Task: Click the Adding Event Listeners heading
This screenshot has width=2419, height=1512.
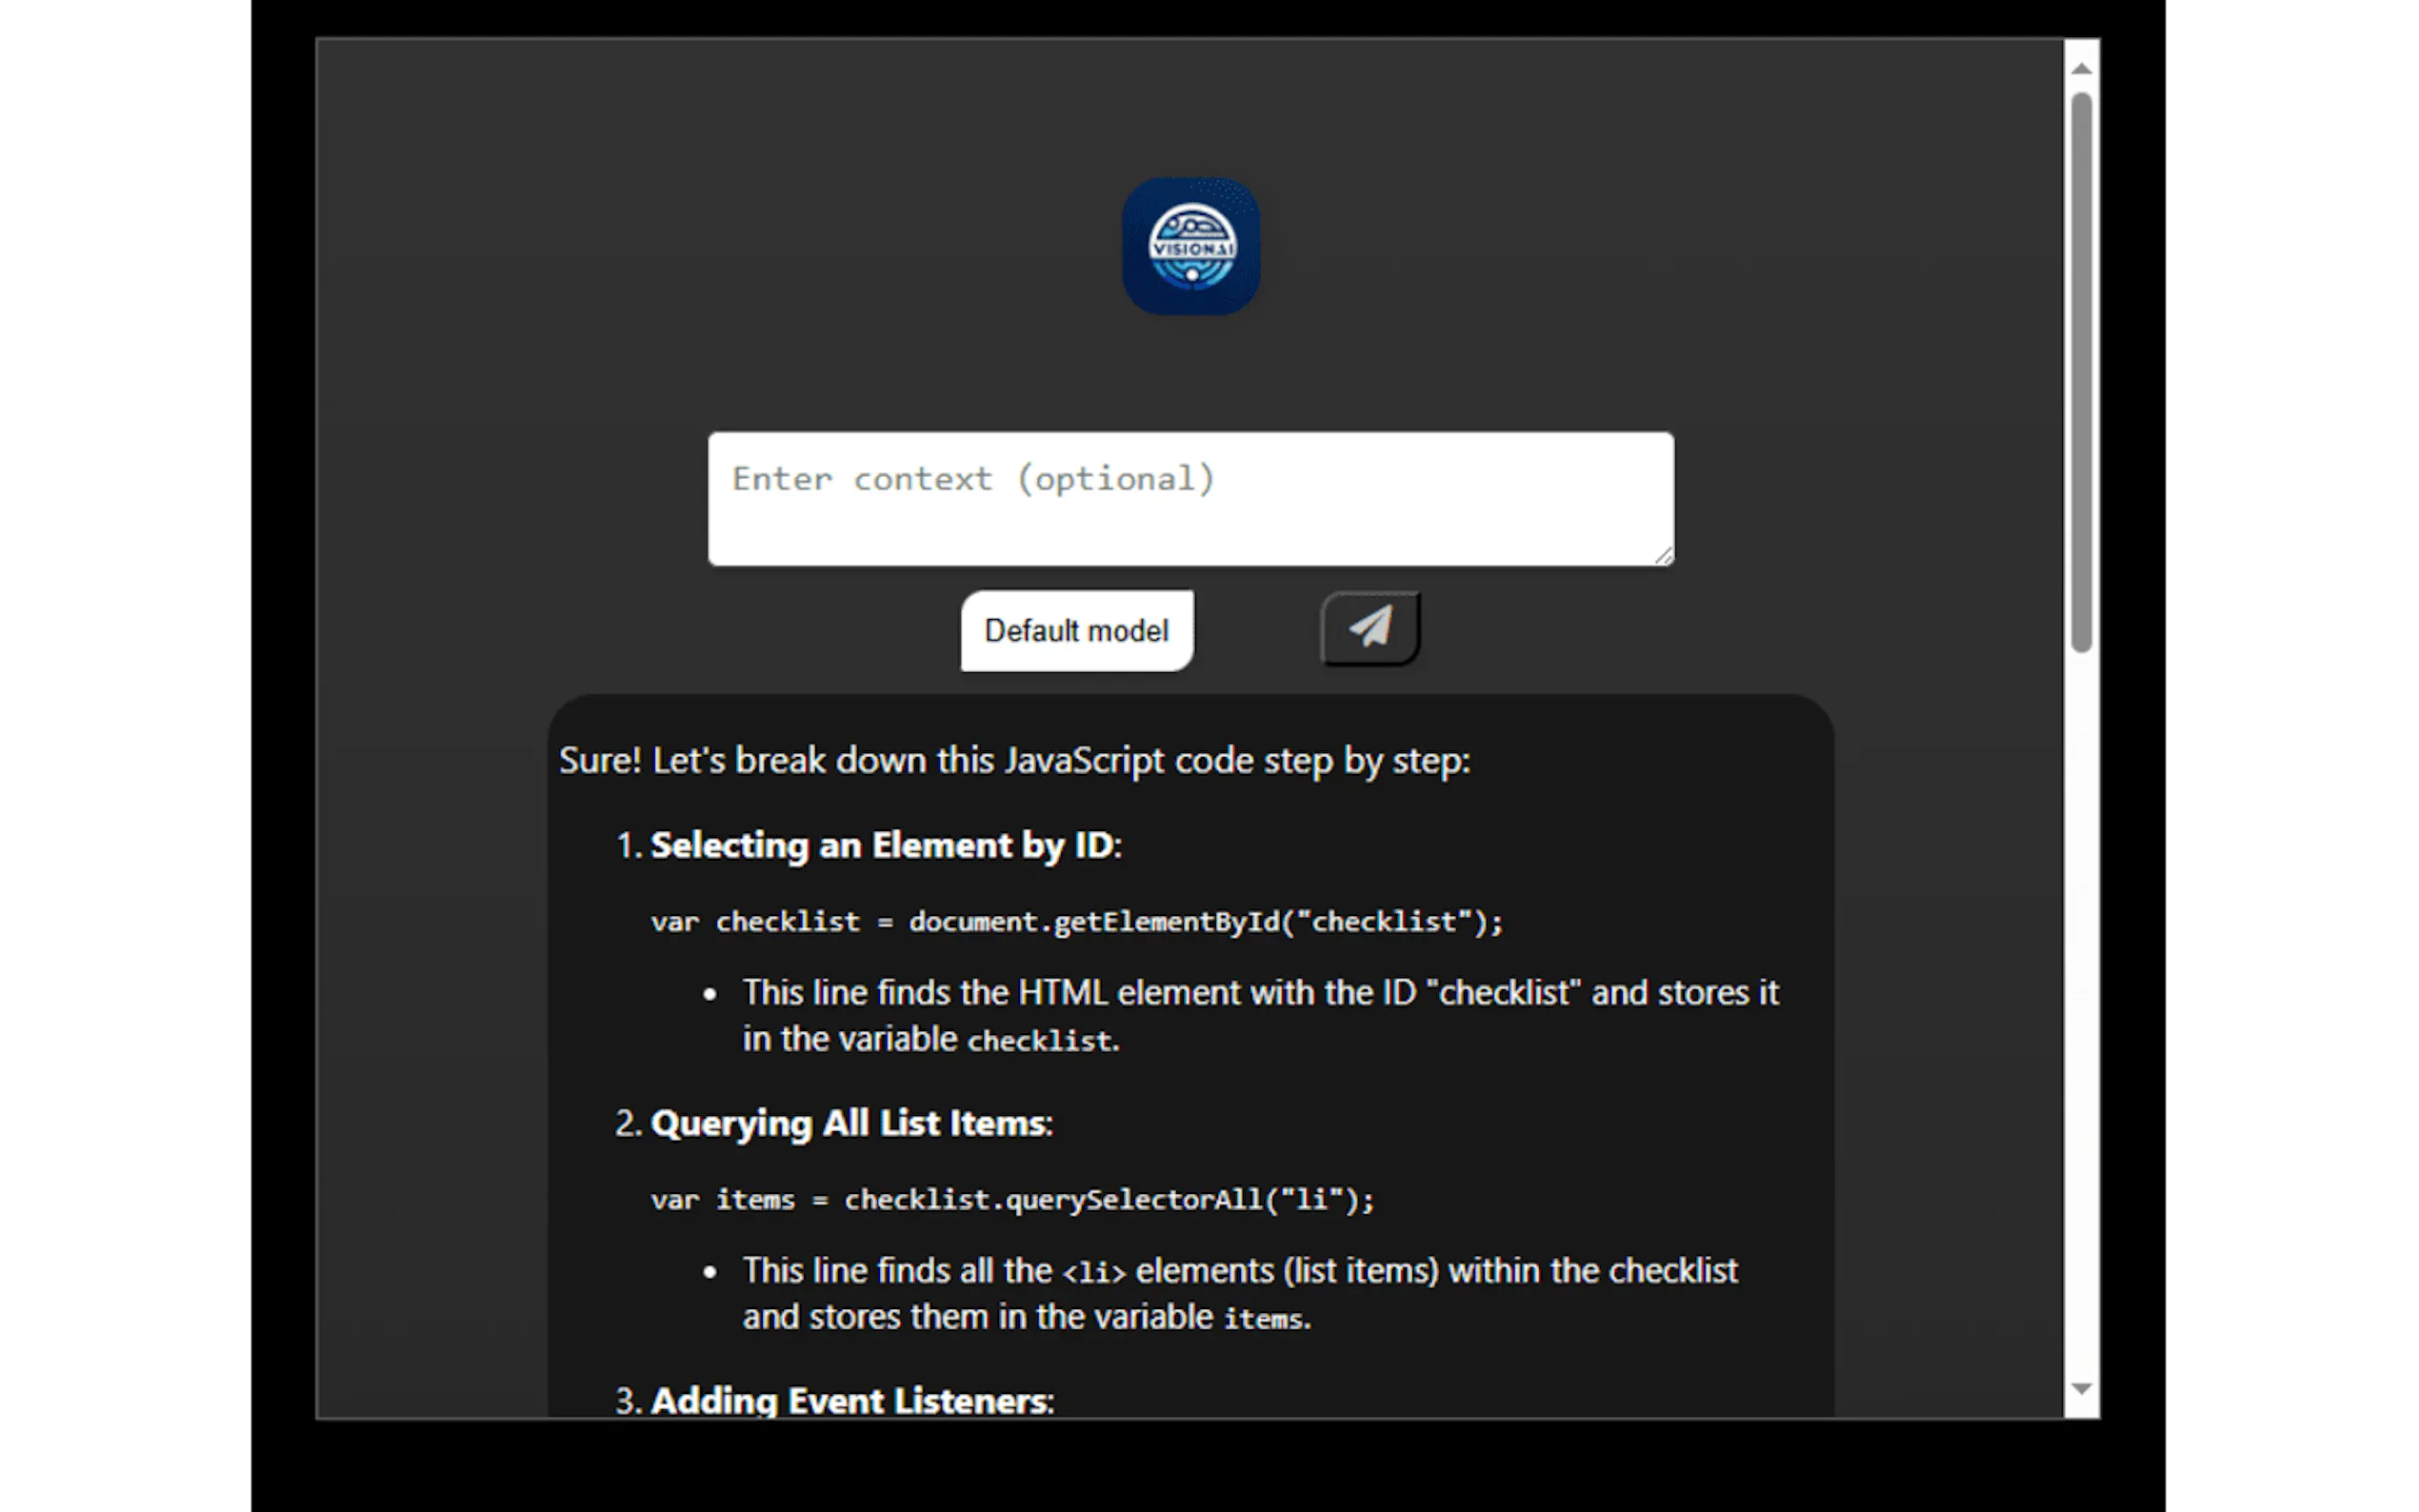Action: point(851,1400)
